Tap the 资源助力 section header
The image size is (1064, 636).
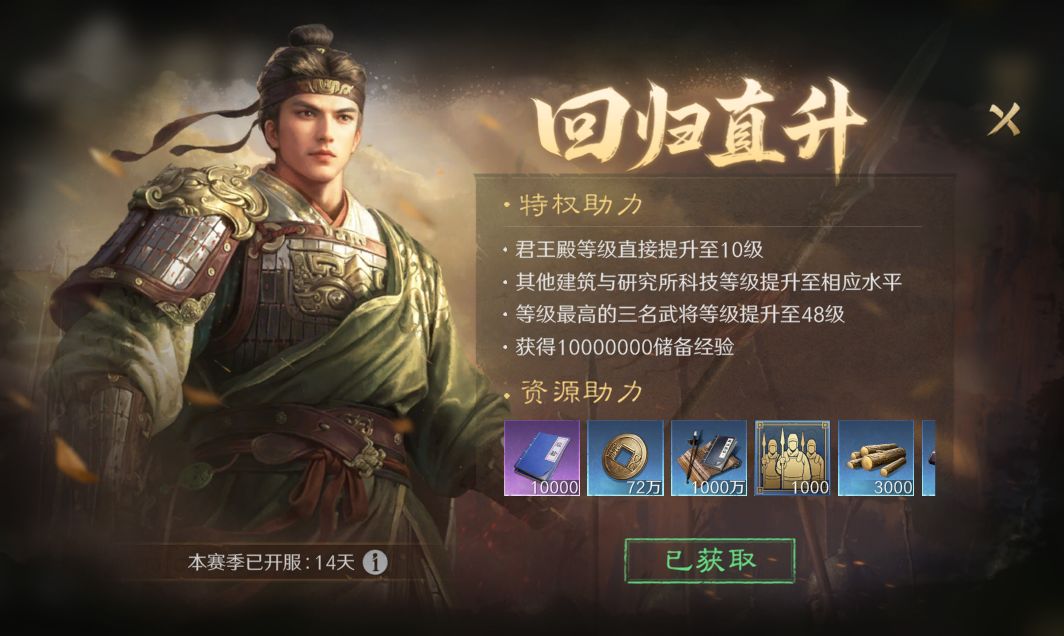pyautogui.click(x=580, y=392)
